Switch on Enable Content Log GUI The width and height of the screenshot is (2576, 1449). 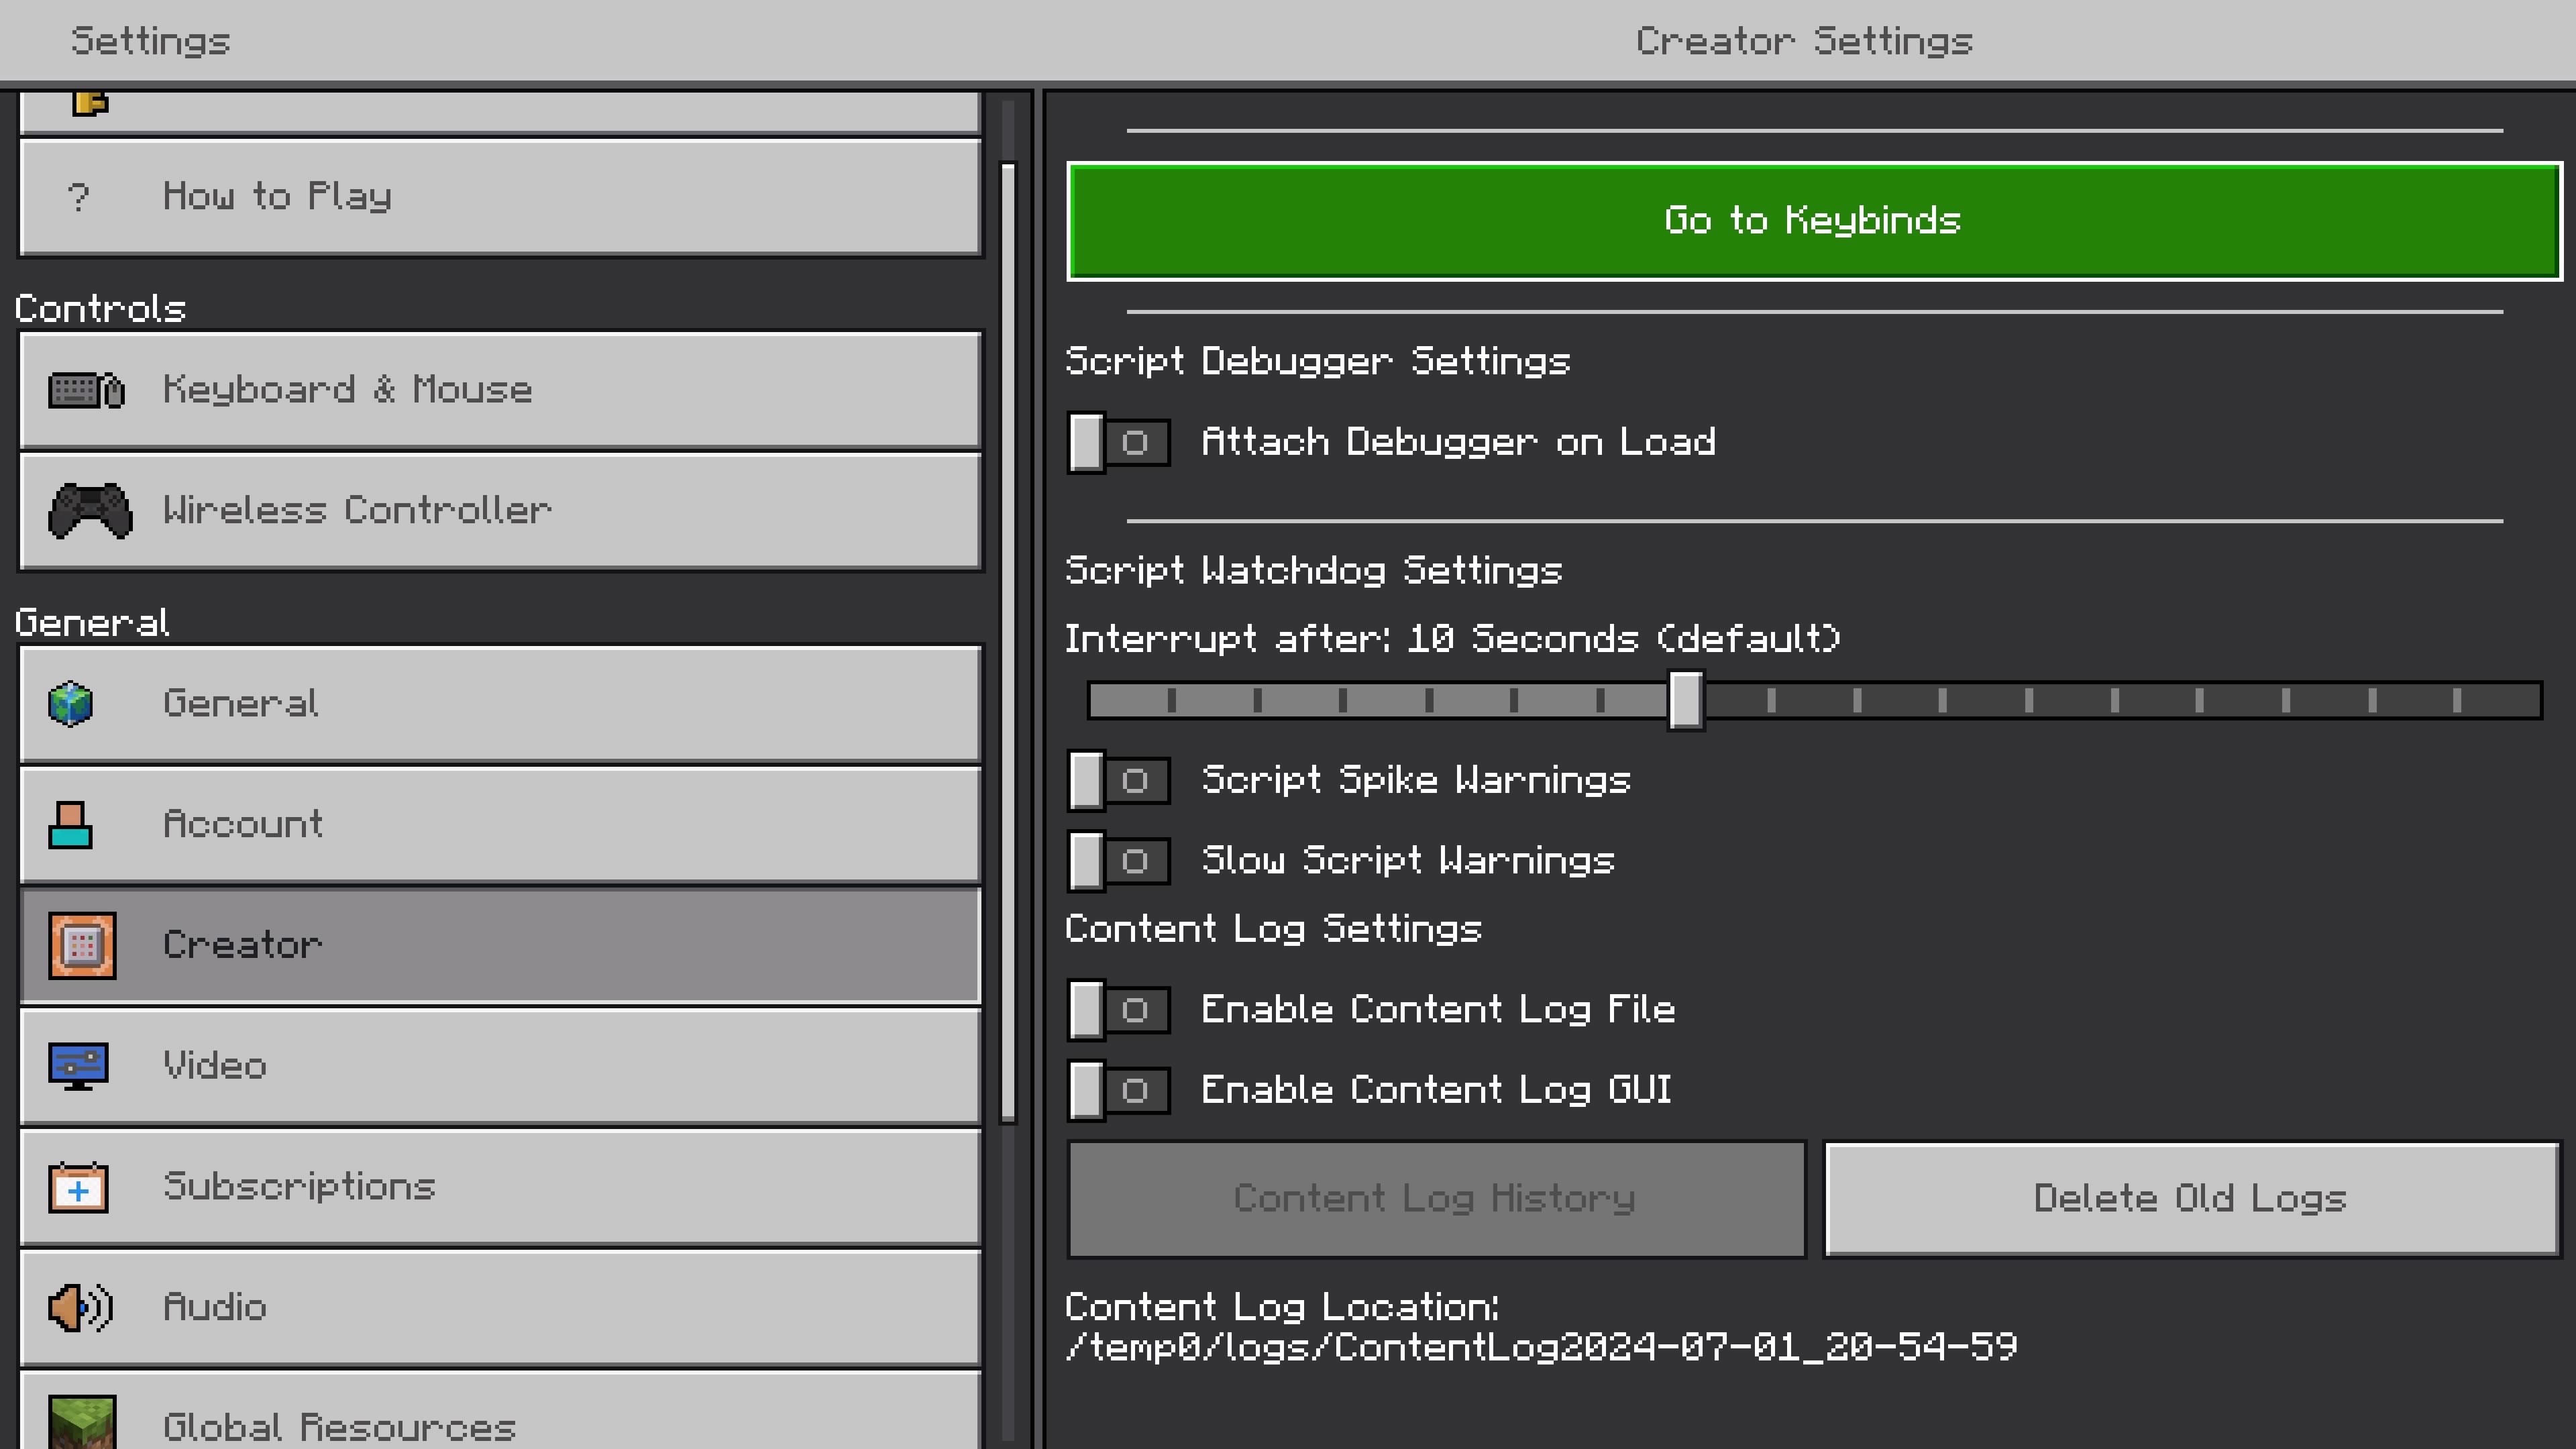click(1118, 1090)
